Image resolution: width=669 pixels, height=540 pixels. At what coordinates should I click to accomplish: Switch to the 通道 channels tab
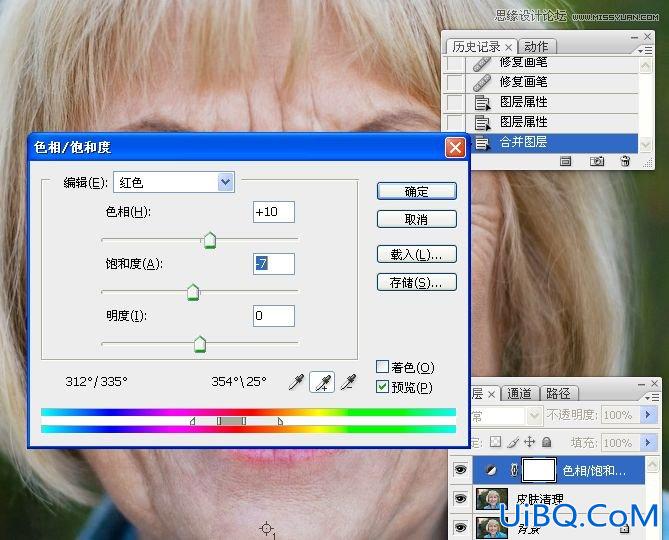point(519,393)
